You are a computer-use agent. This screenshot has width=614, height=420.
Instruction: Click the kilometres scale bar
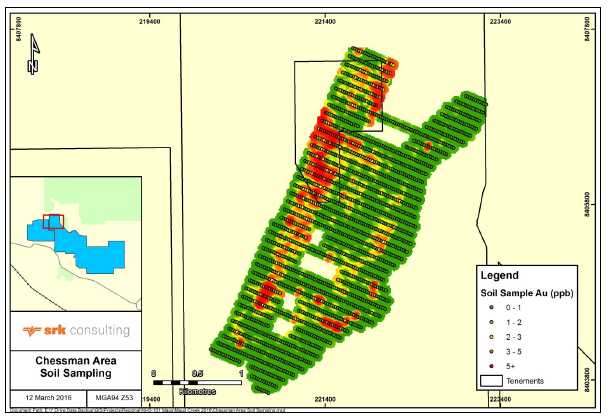[x=197, y=382]
